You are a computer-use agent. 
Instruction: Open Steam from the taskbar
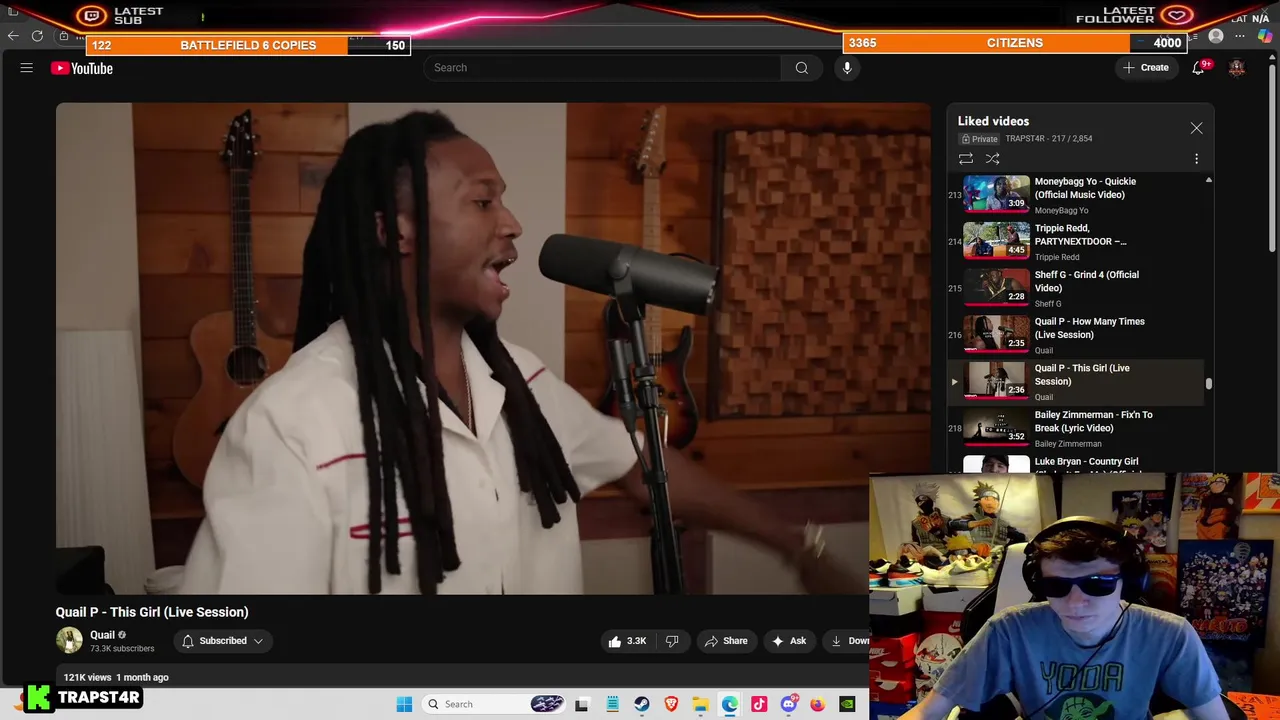coord(641,704)
